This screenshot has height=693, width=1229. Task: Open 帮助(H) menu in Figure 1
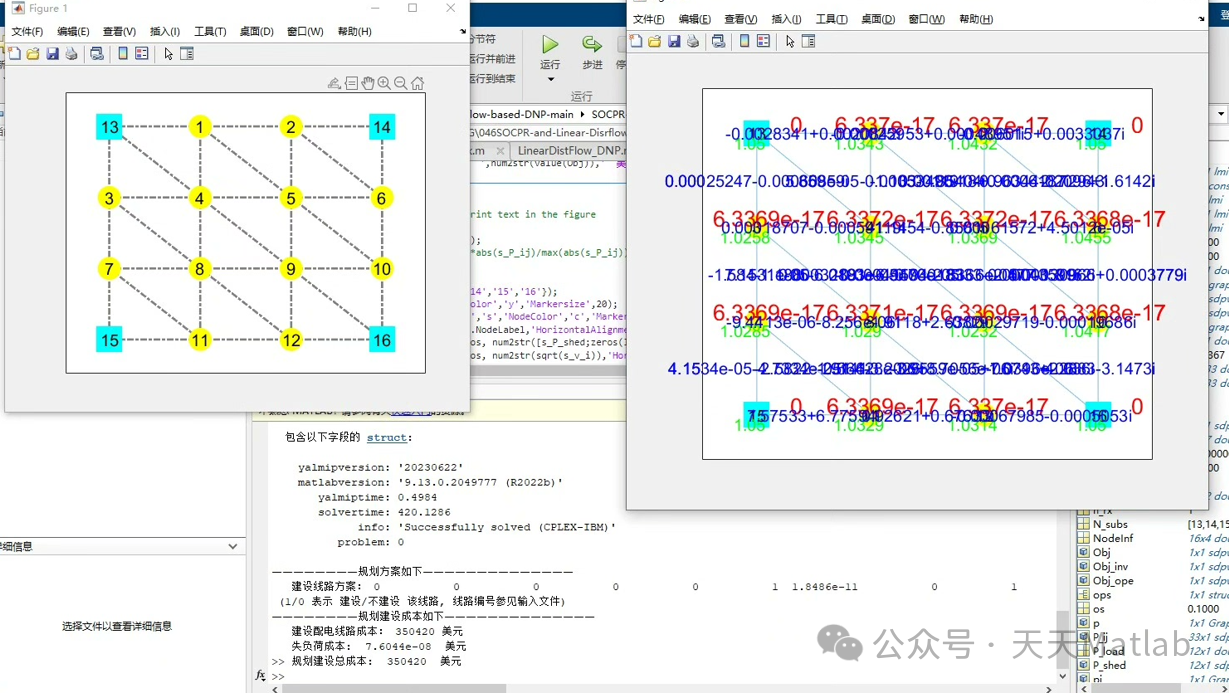(354, 31)
